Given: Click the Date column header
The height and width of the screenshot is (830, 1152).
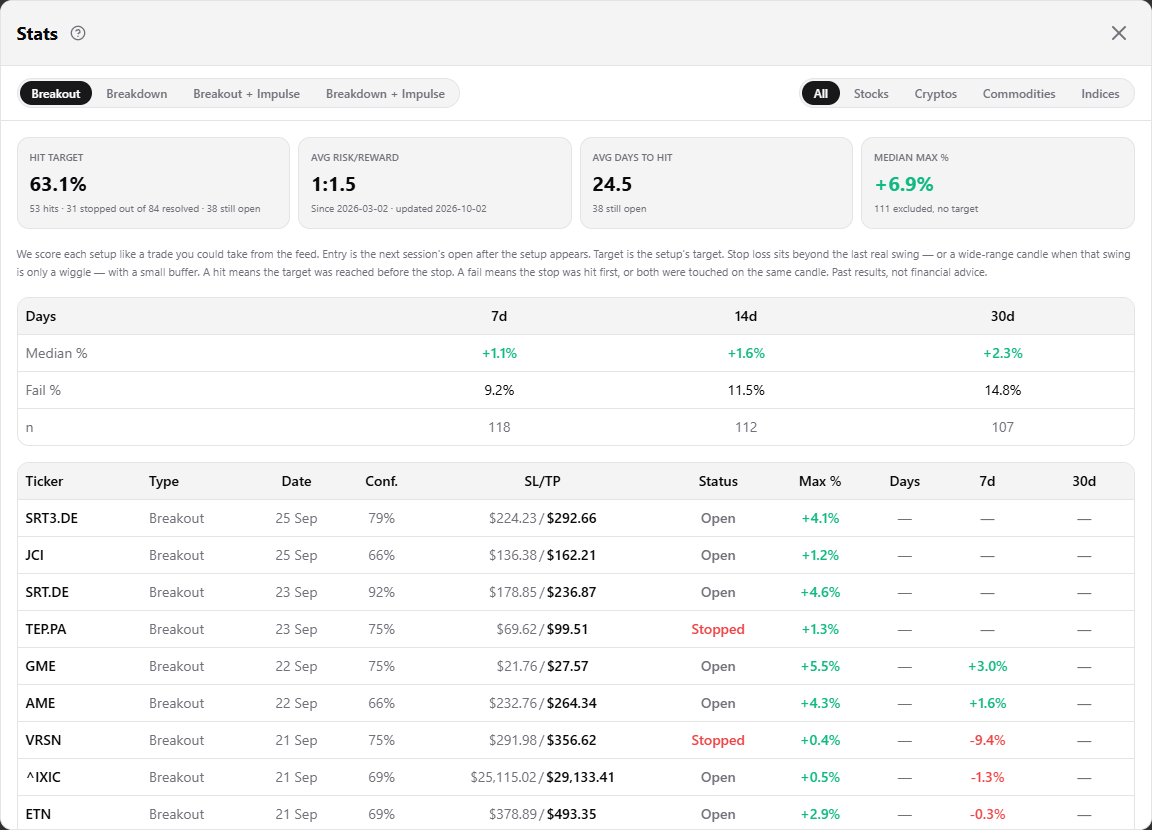Looking at the screenshot, I should tap(296, 481).
